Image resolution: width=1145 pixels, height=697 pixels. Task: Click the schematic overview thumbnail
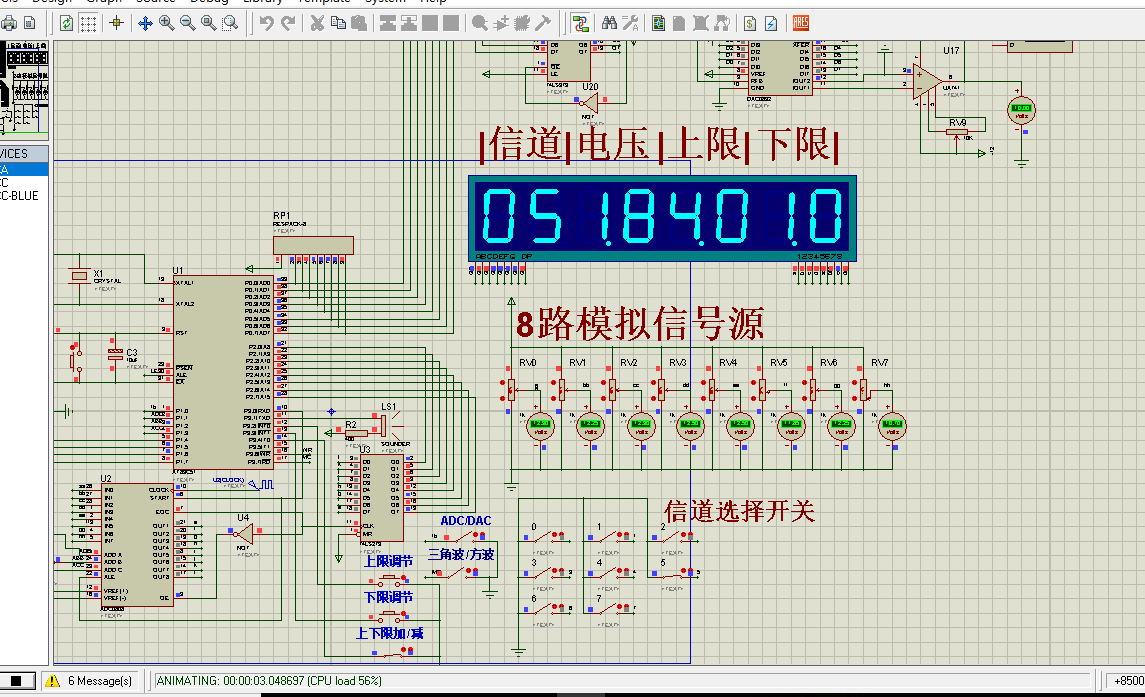[24, 90]
